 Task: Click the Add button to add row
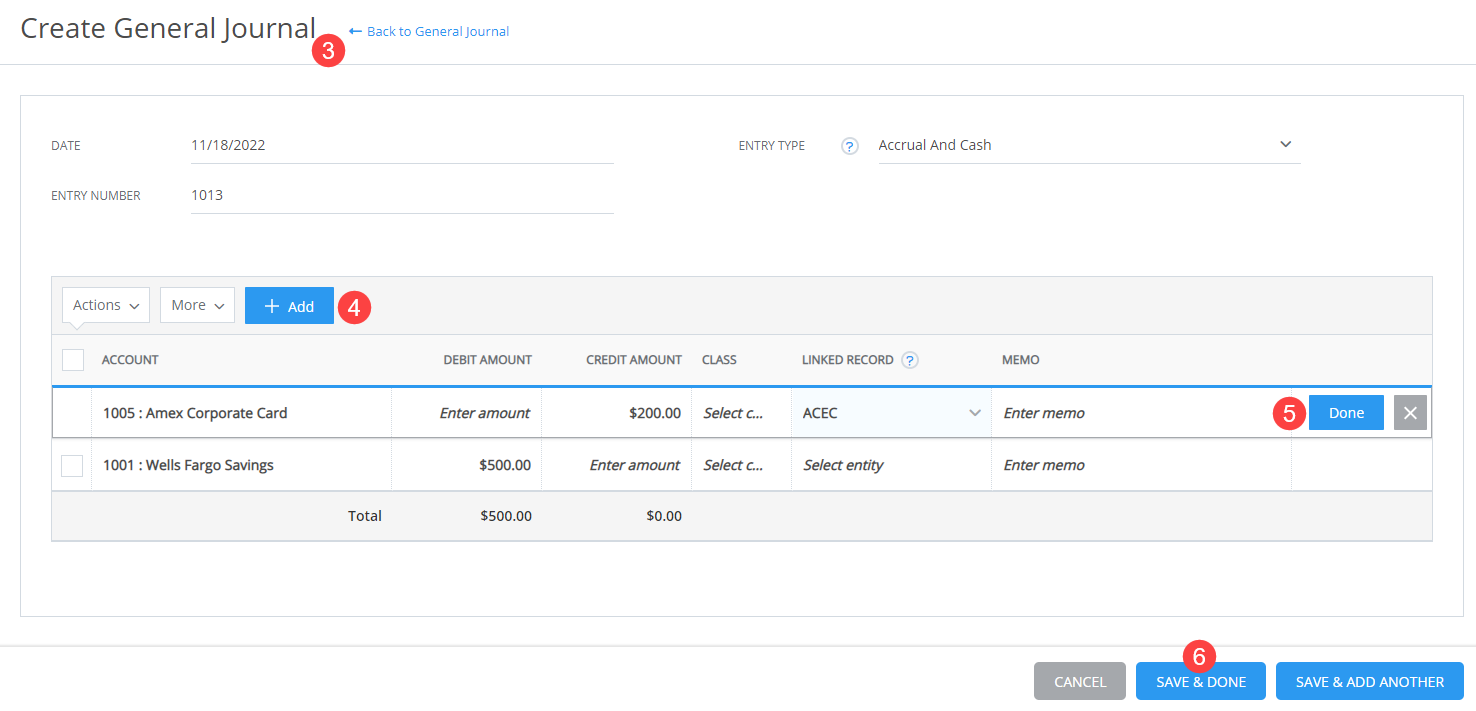(289, 306)
